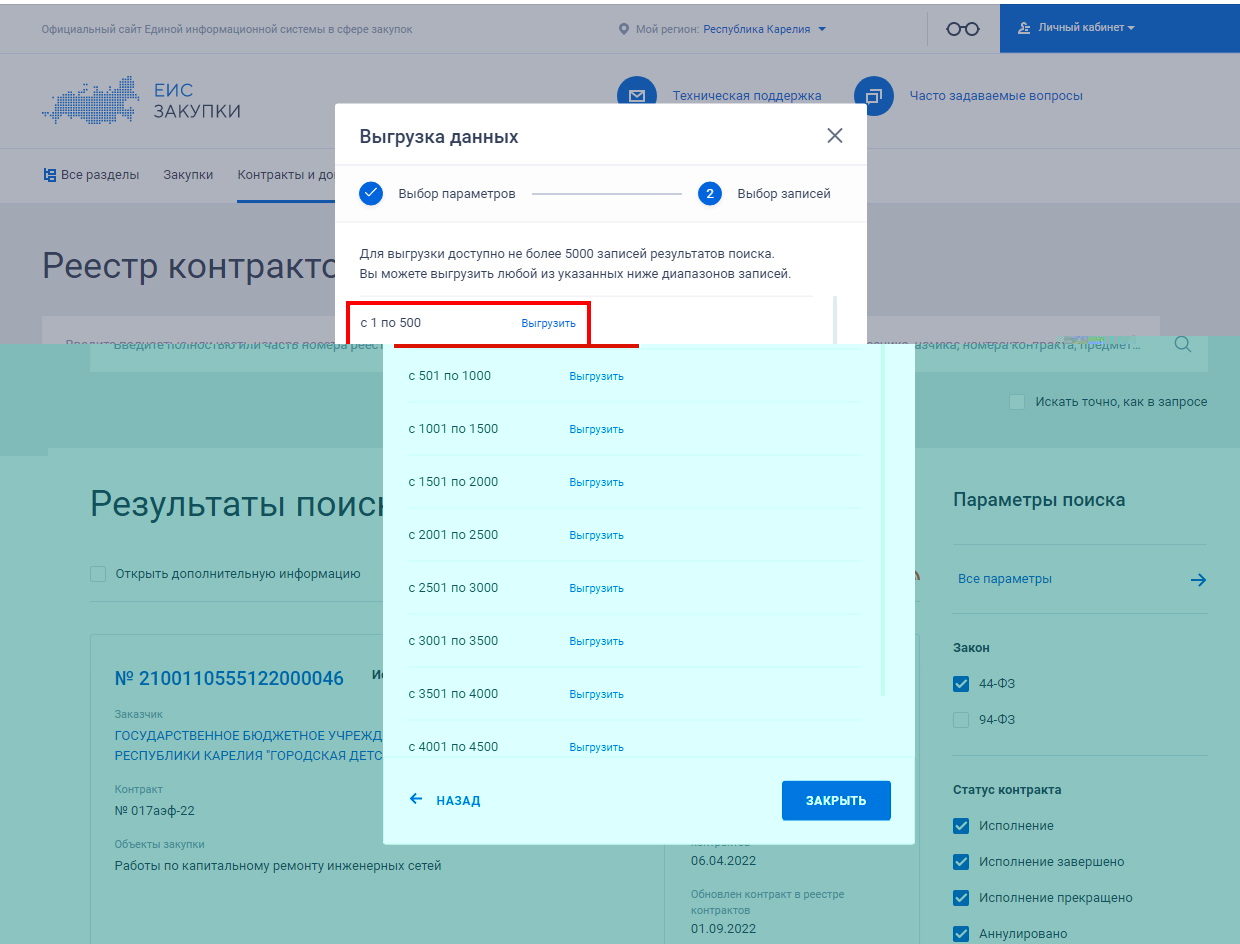Enable Открыть дополнительную информацию checkbox
Image resolution: width=1240 pixels, height=944 pixels.
click(98, 574)
